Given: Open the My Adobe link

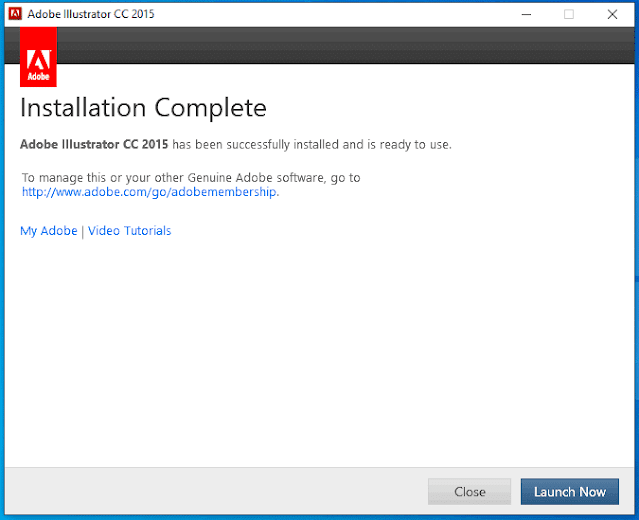Looking at the screenshot, I should 48,231.
